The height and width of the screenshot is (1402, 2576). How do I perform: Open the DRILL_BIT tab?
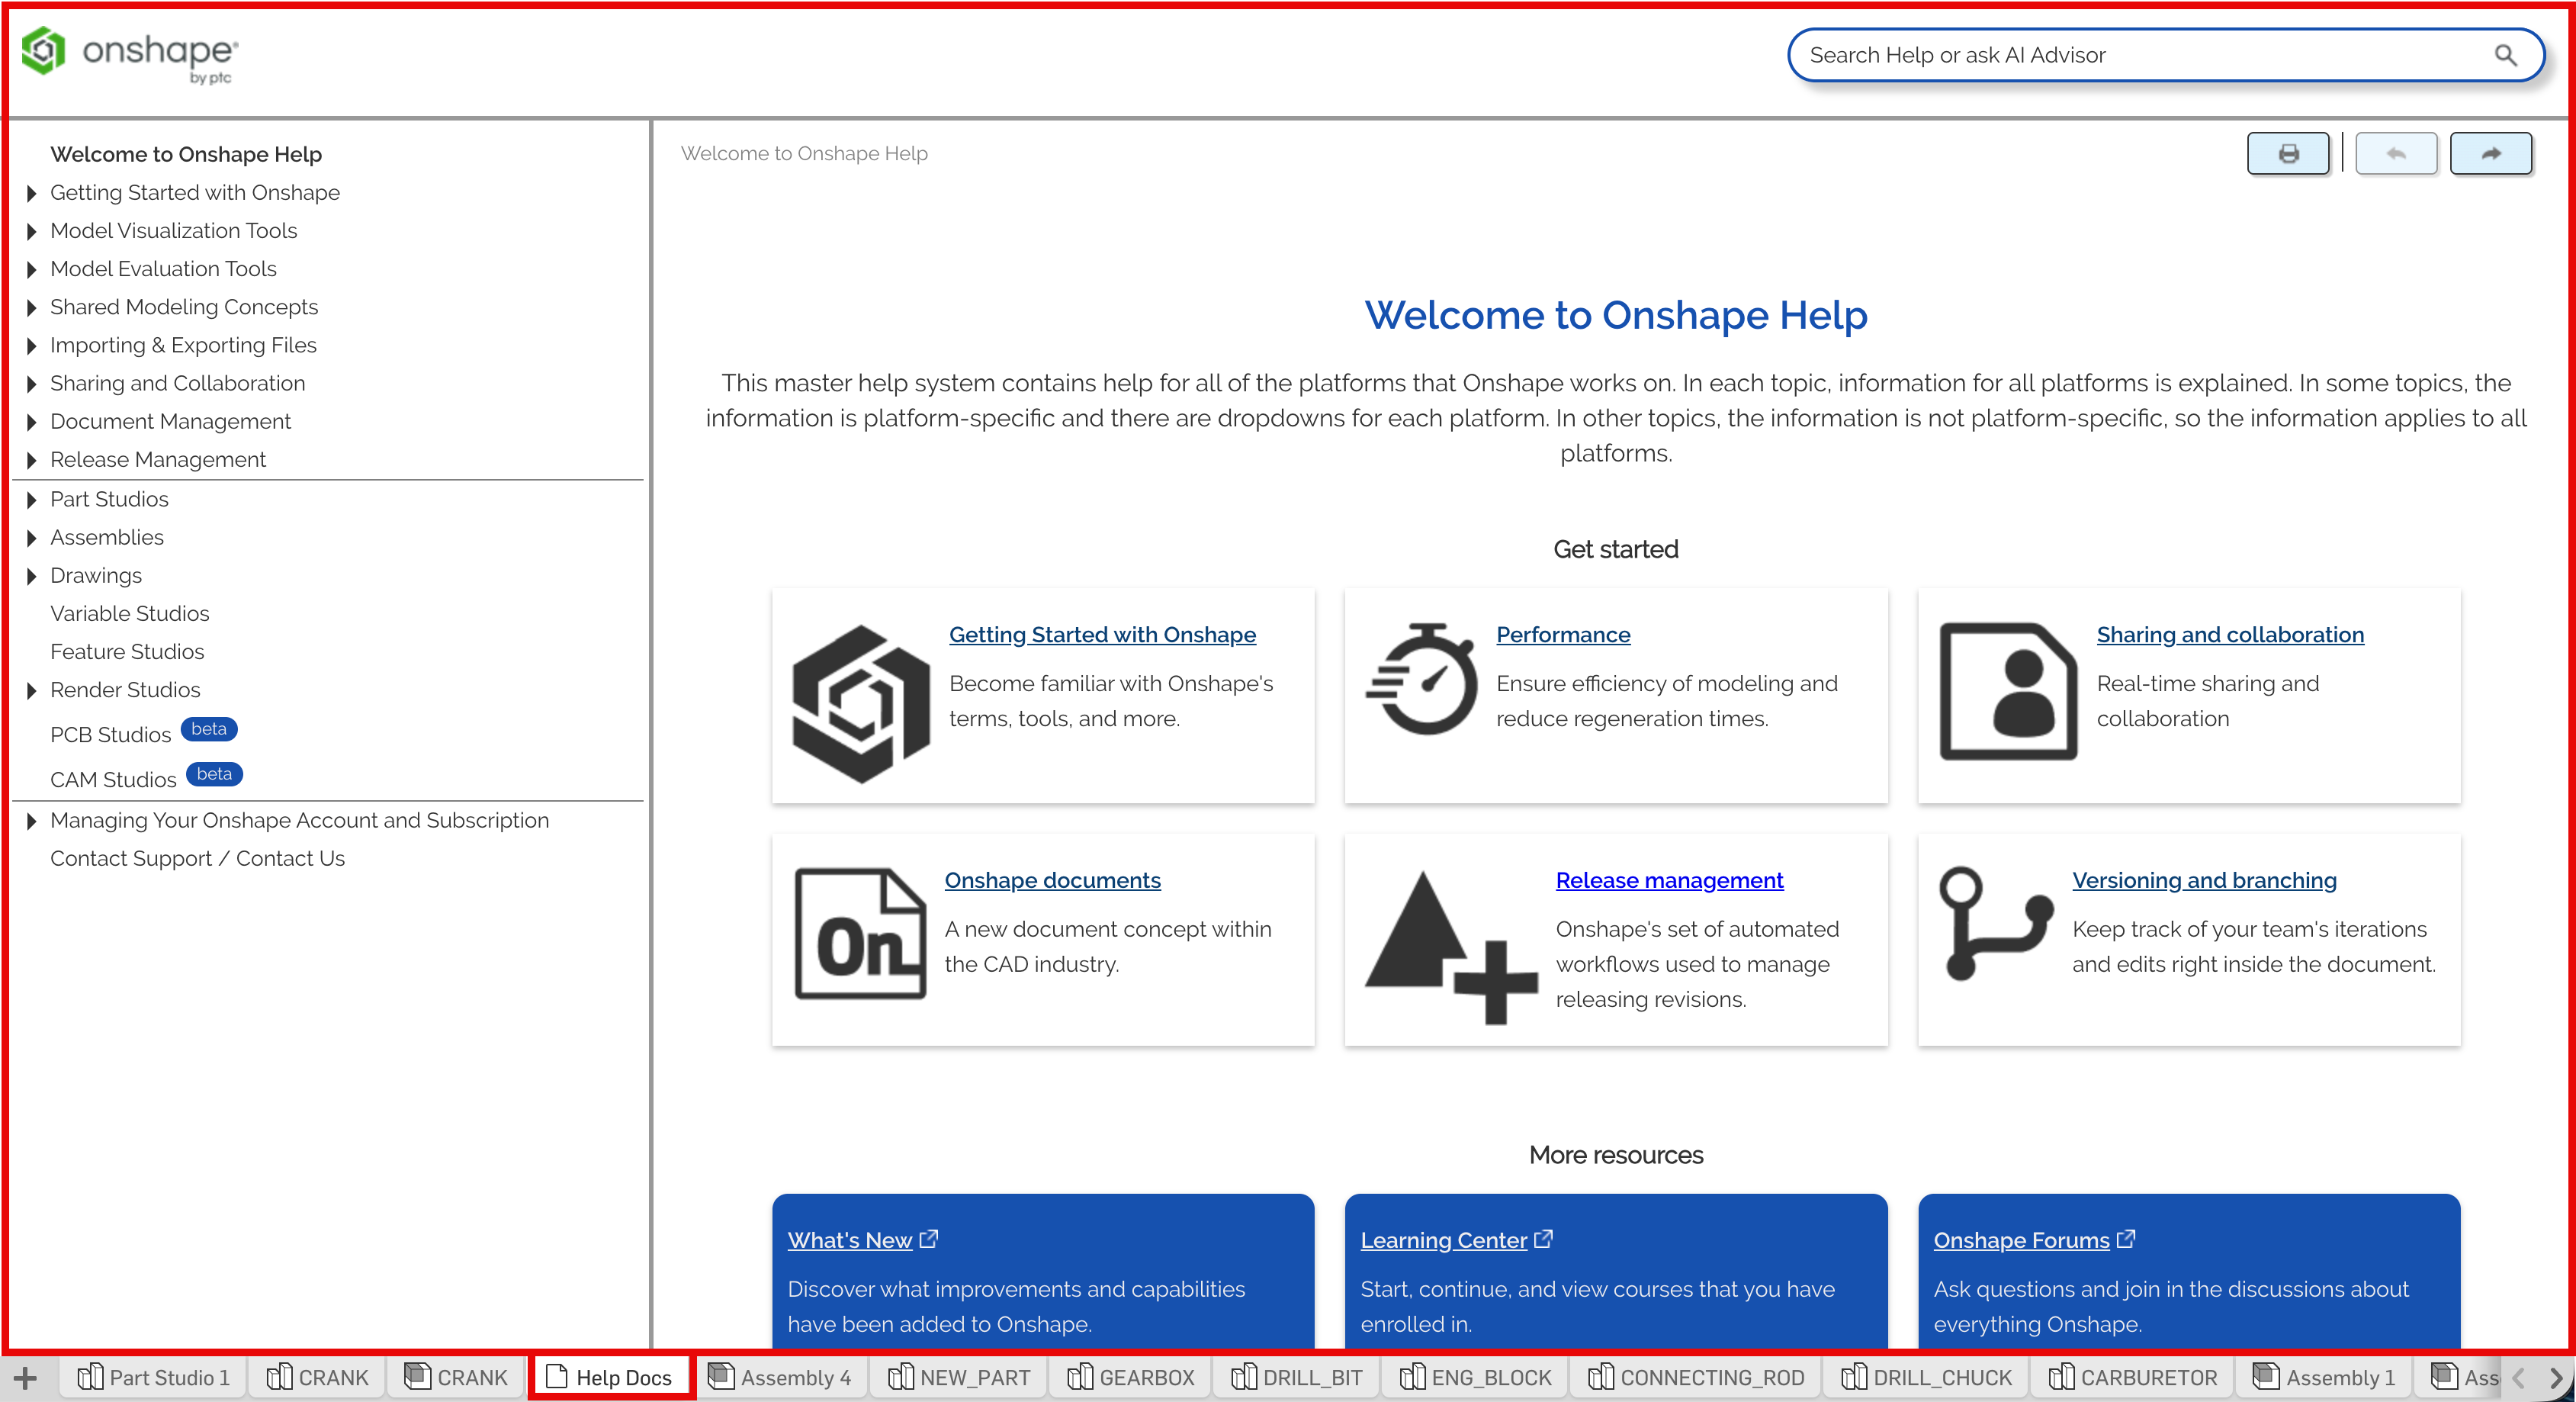click(1296, 1378)
